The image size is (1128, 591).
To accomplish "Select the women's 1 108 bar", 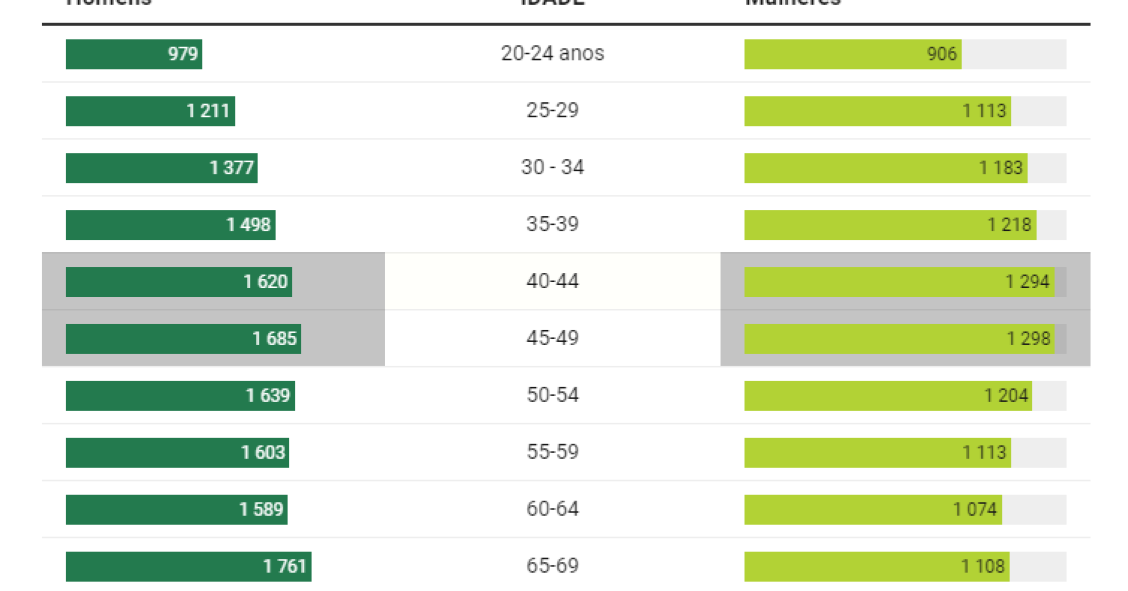I will [x=877, y=566].
